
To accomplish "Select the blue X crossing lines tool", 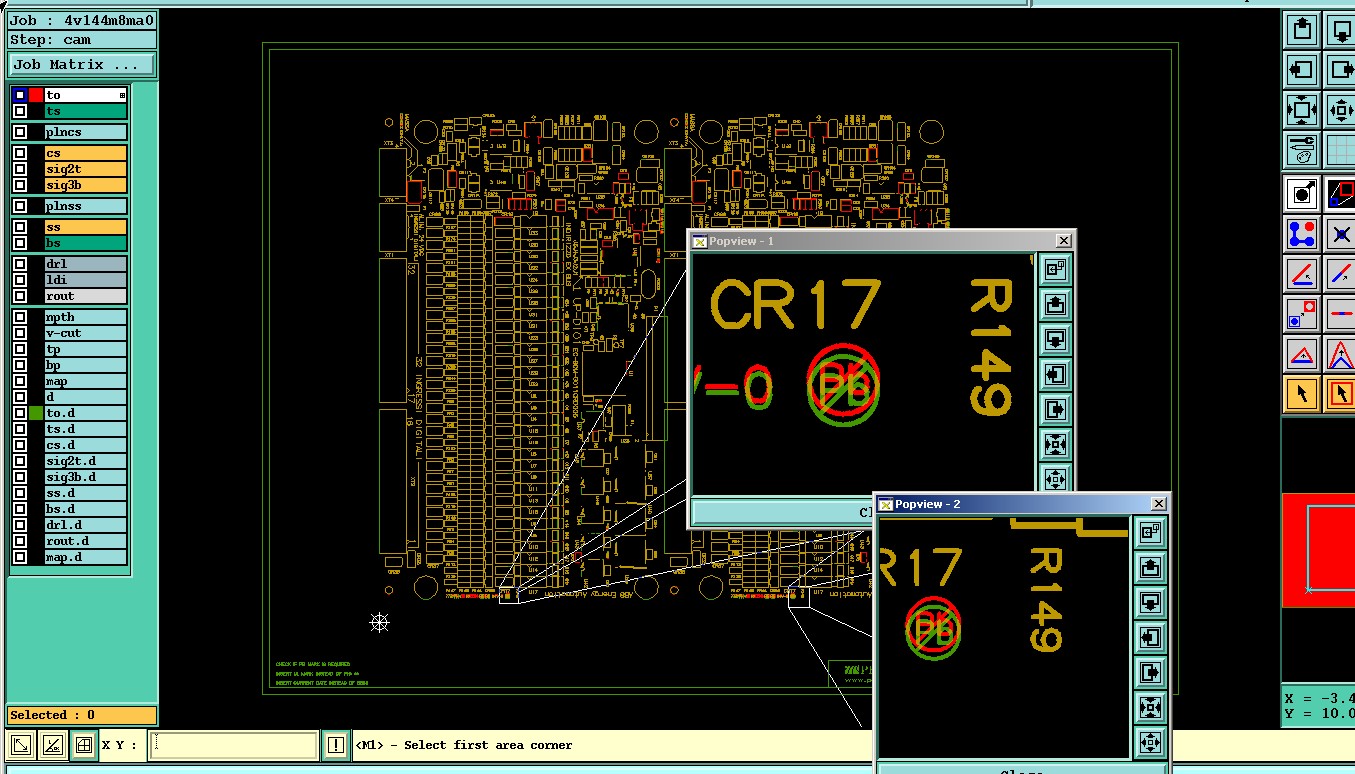I will tap(1340, 233).
